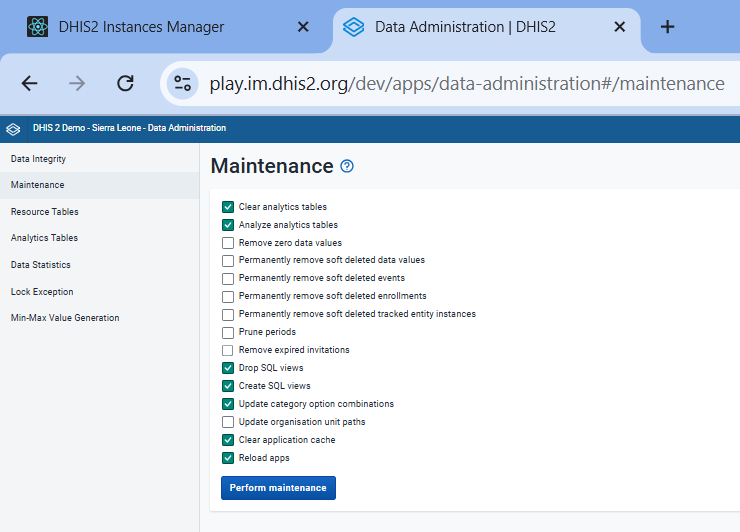Open the Maintenance help question-mark icon
The height and width of the screenshot is (532, 740).
347,166
